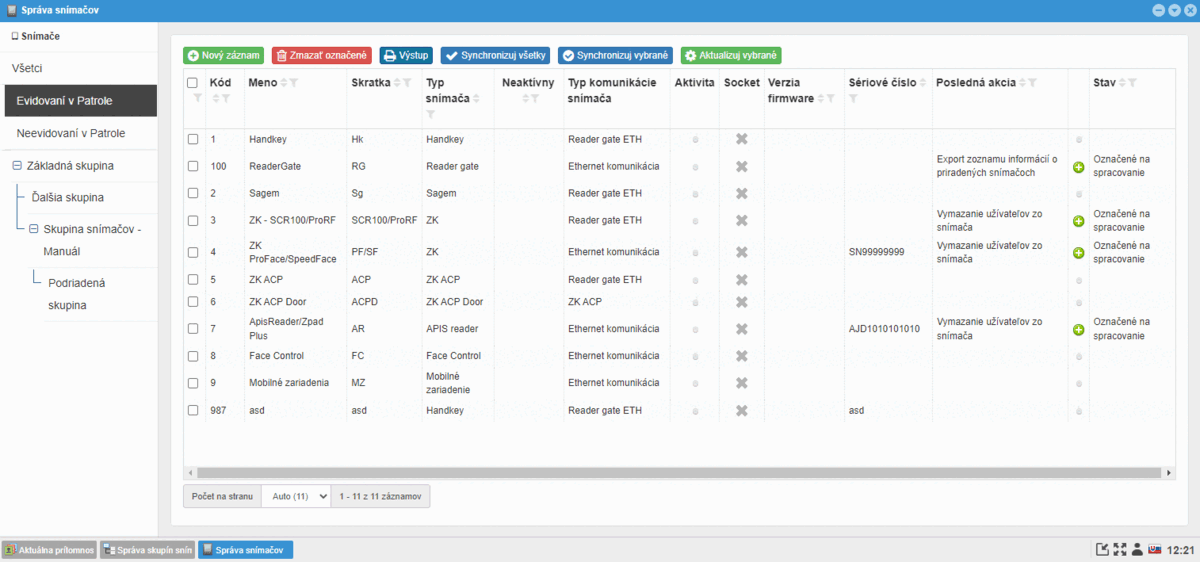Check the box for the Face Control row
The height and width of the screenshot is (562, 1200).
click(193, 356)
